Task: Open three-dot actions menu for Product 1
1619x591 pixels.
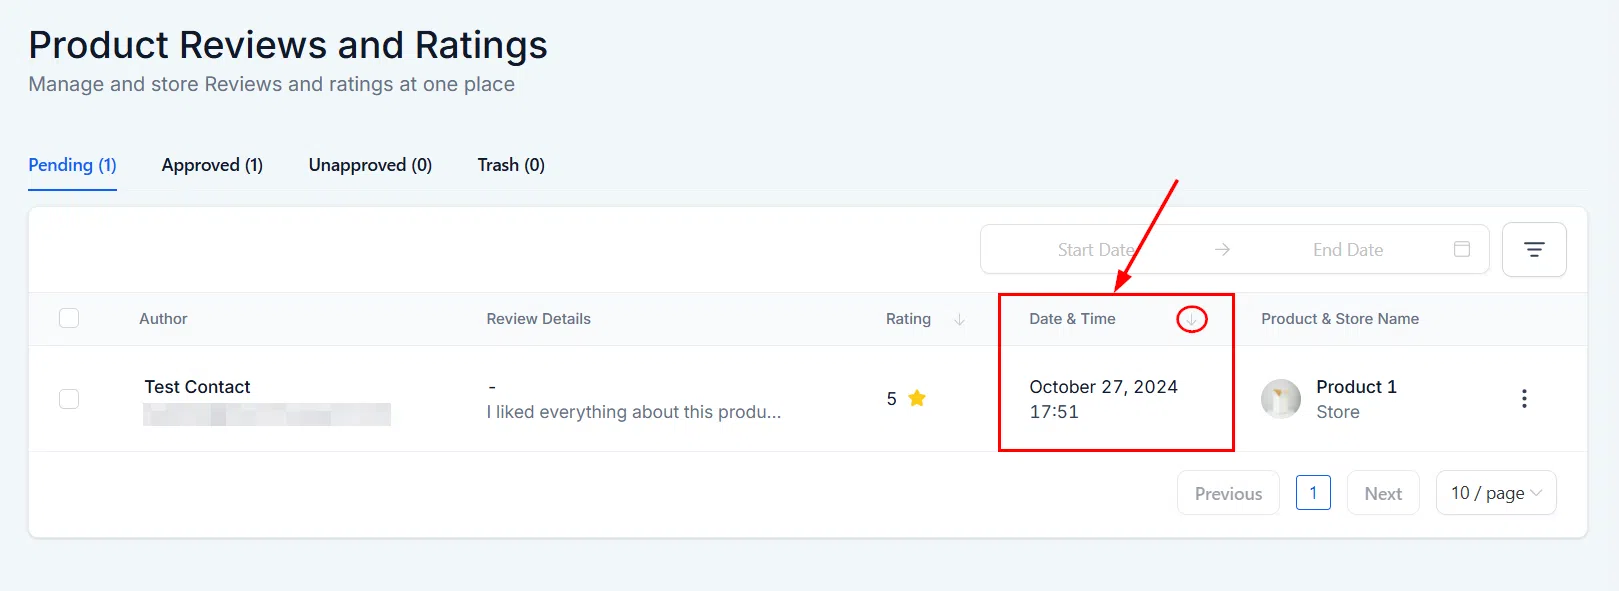Action: click(x=1524, y=398)
